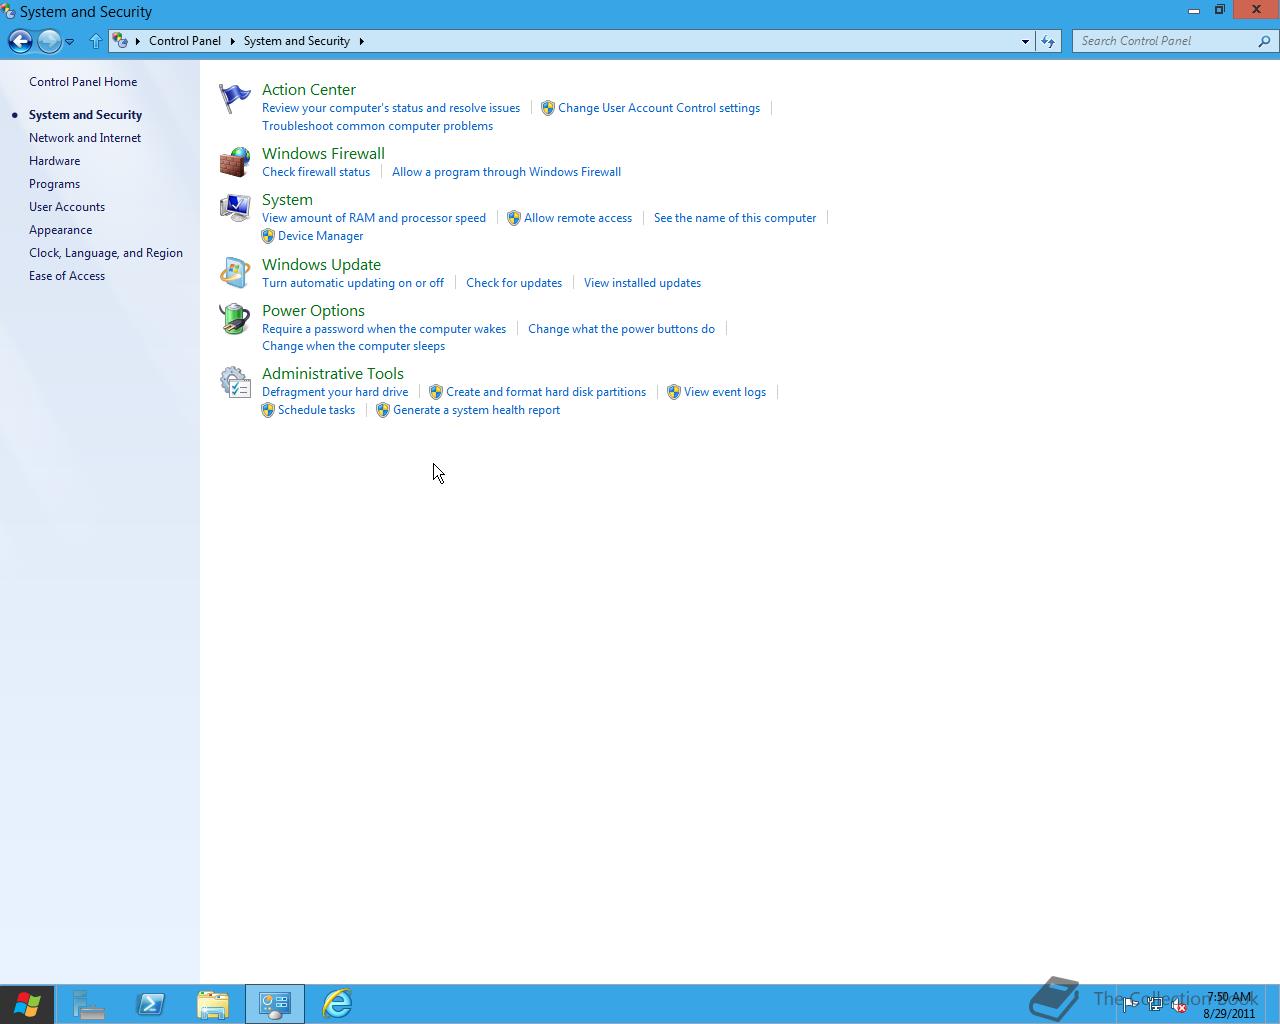Click View amount of RAM and processor speed
The height and width of the screenshot is (1024, 1280).
point(374,218)
